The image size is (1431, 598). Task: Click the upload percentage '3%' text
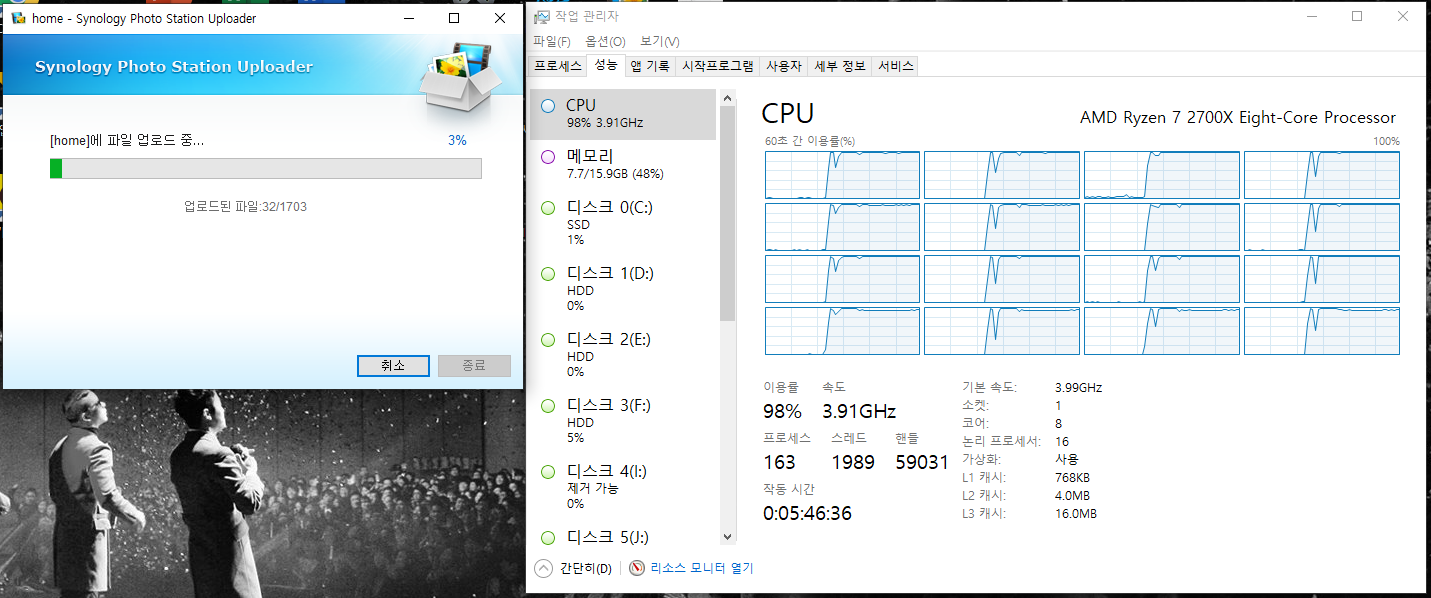coord(457,141)
